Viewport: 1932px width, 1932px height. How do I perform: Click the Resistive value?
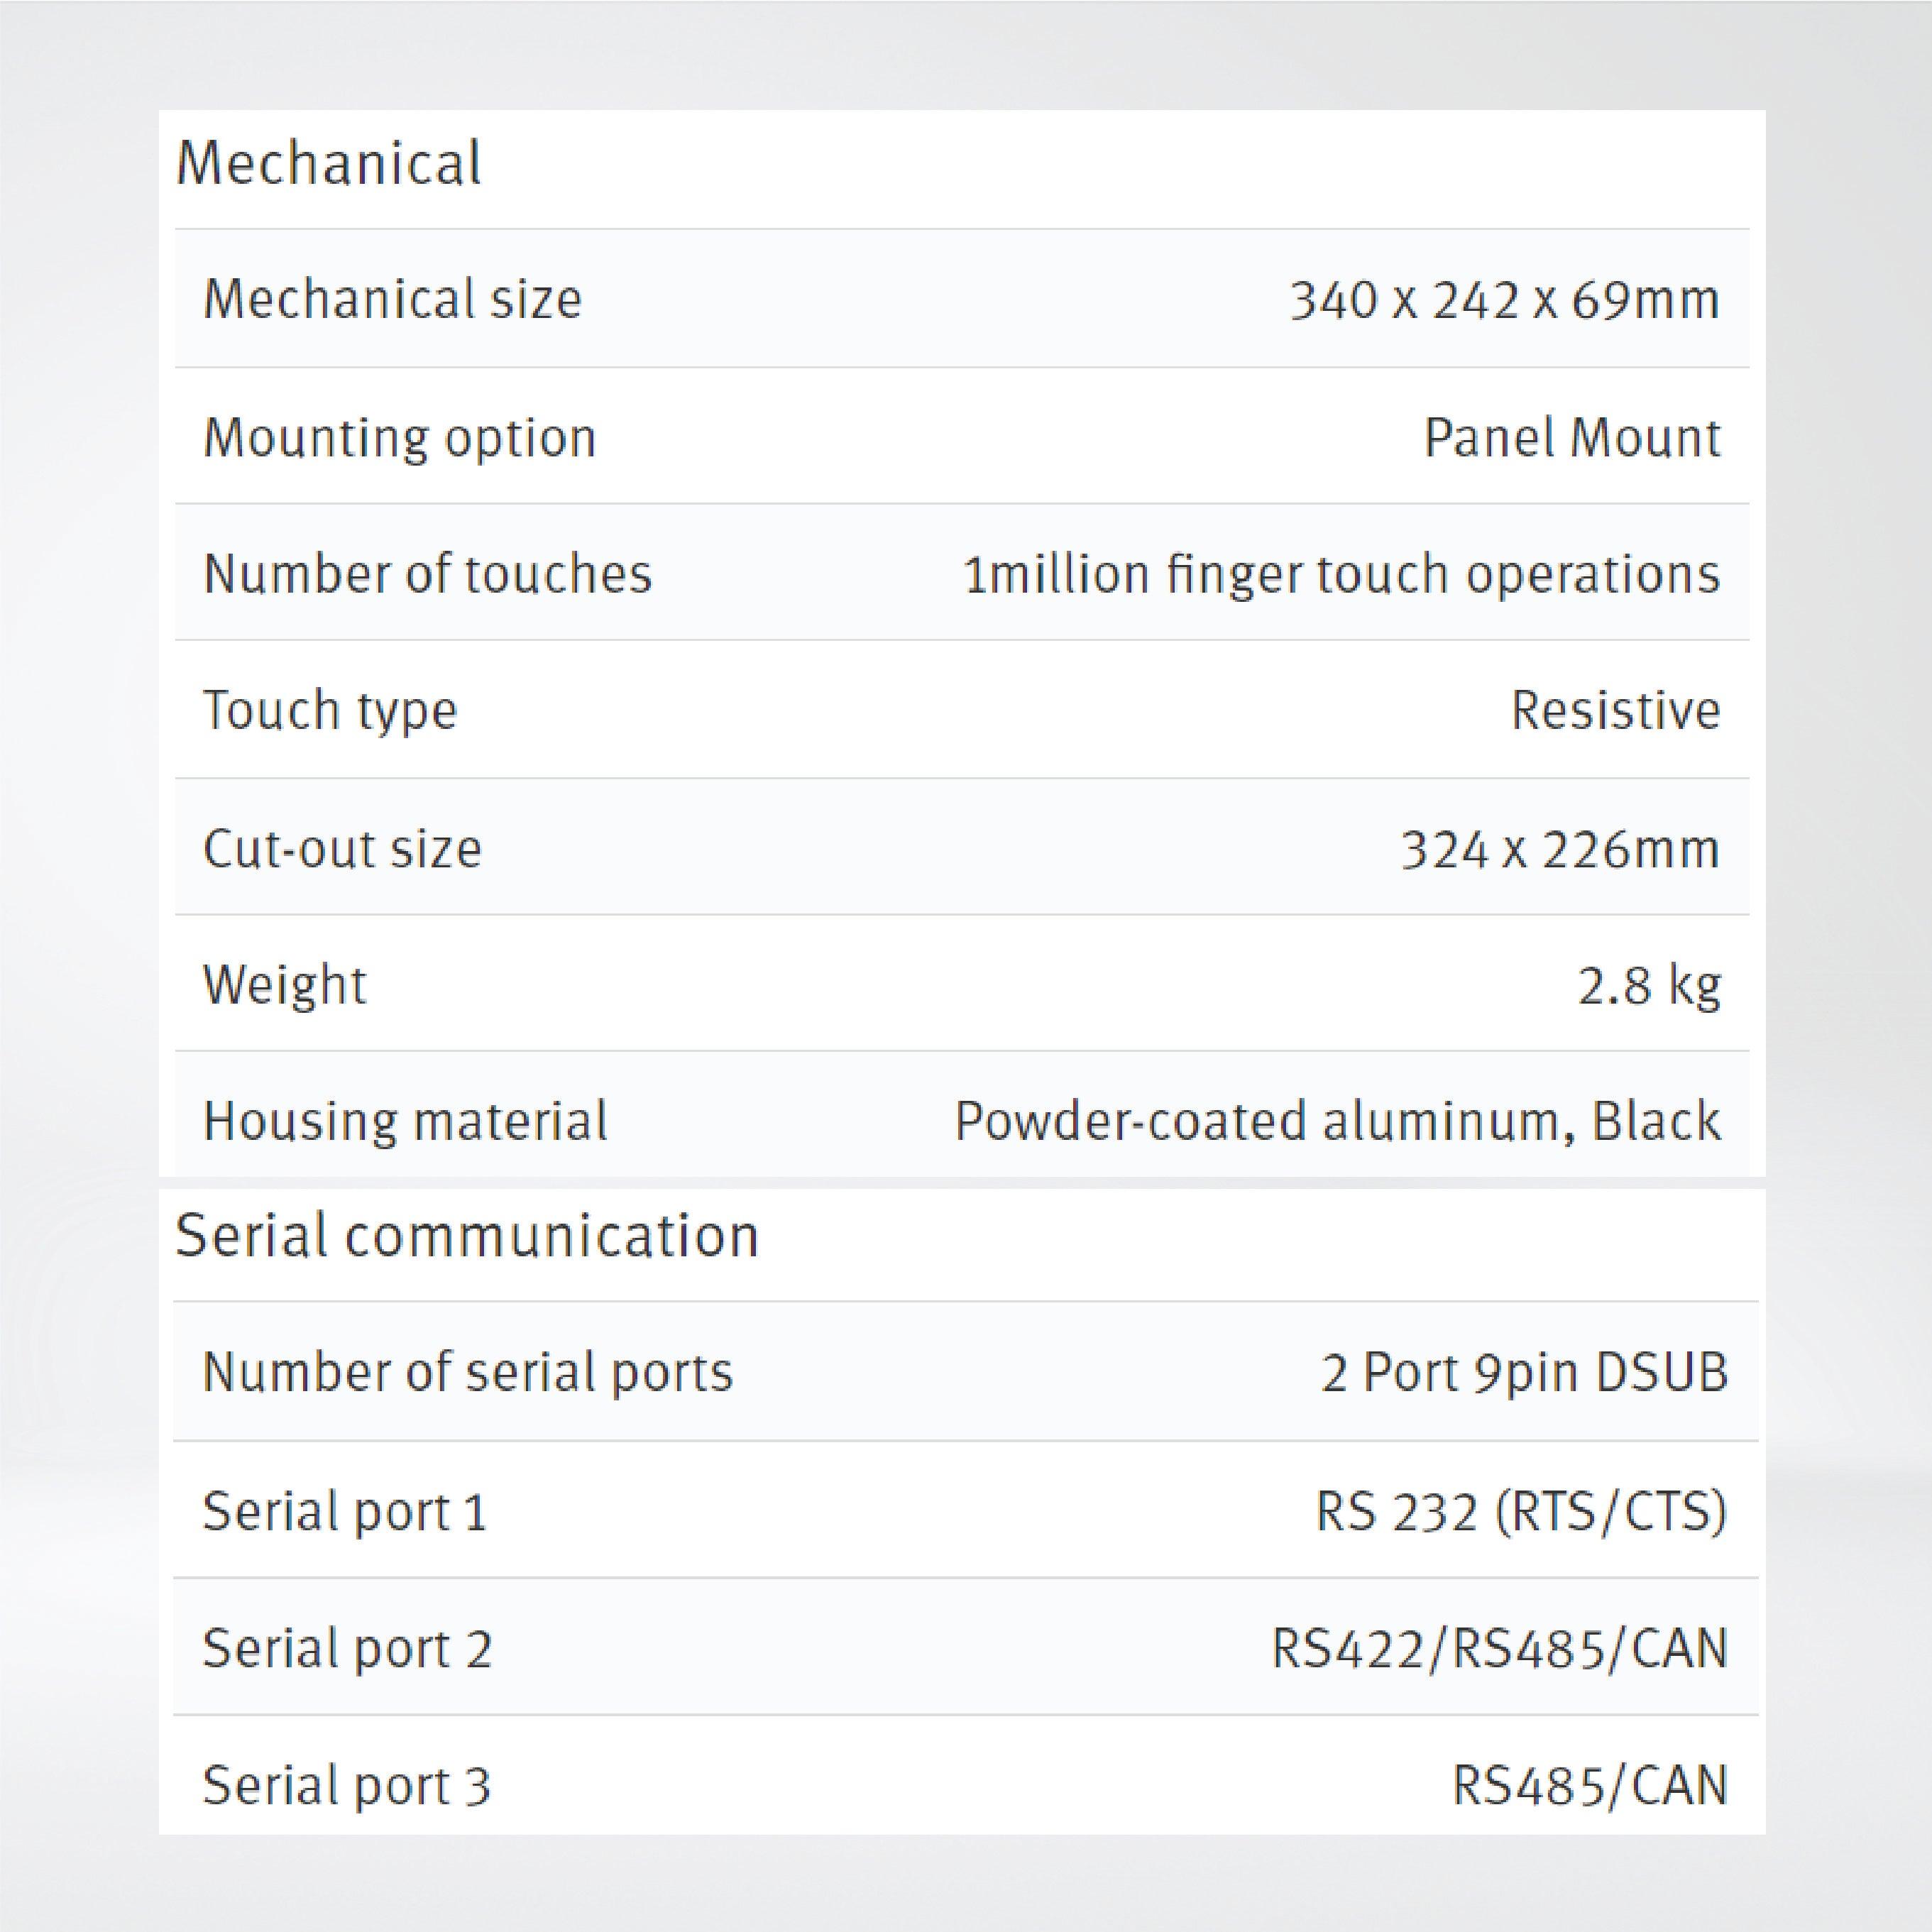click(1615, 710)
